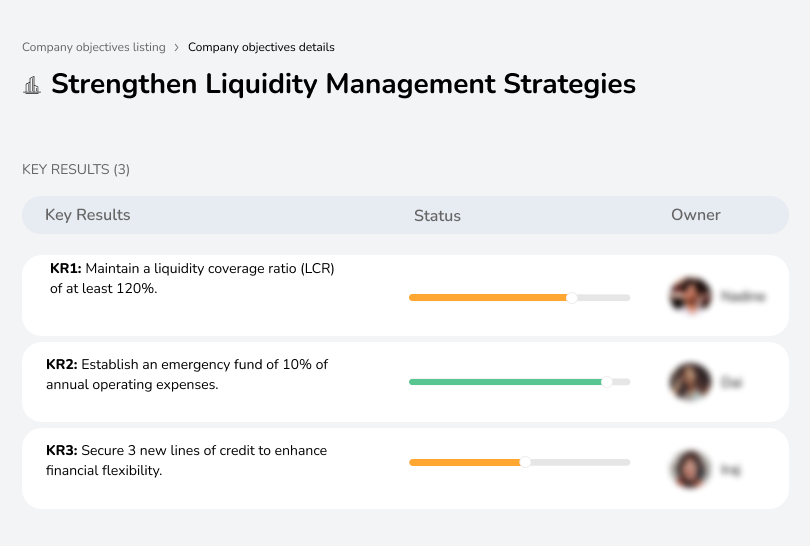The height and width of the screenshot is (546, 810).
Task: Click the breadcrumb chevron separator
Action: tap(176, 48)
